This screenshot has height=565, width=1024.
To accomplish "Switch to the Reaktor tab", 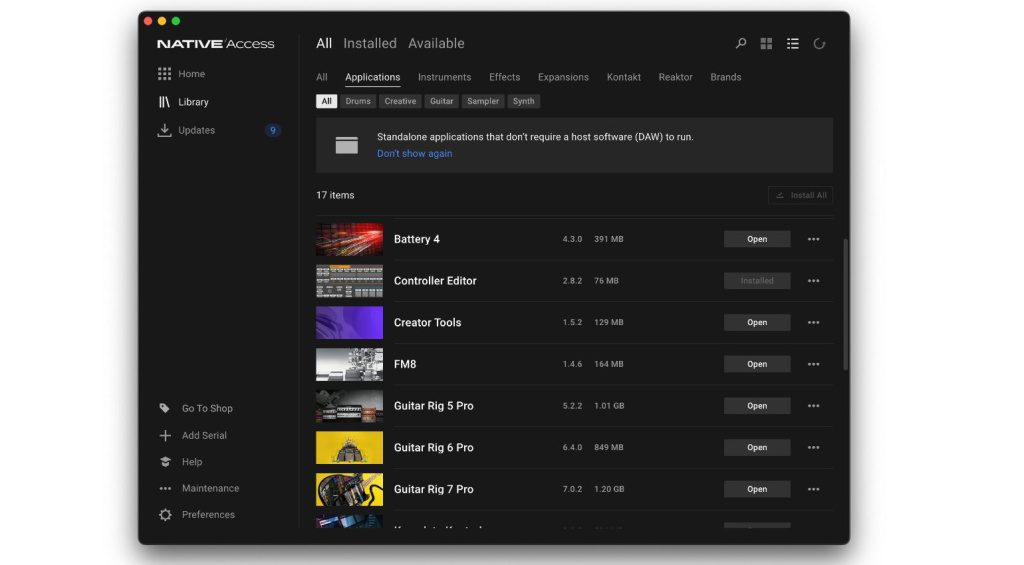I will 675,77.
